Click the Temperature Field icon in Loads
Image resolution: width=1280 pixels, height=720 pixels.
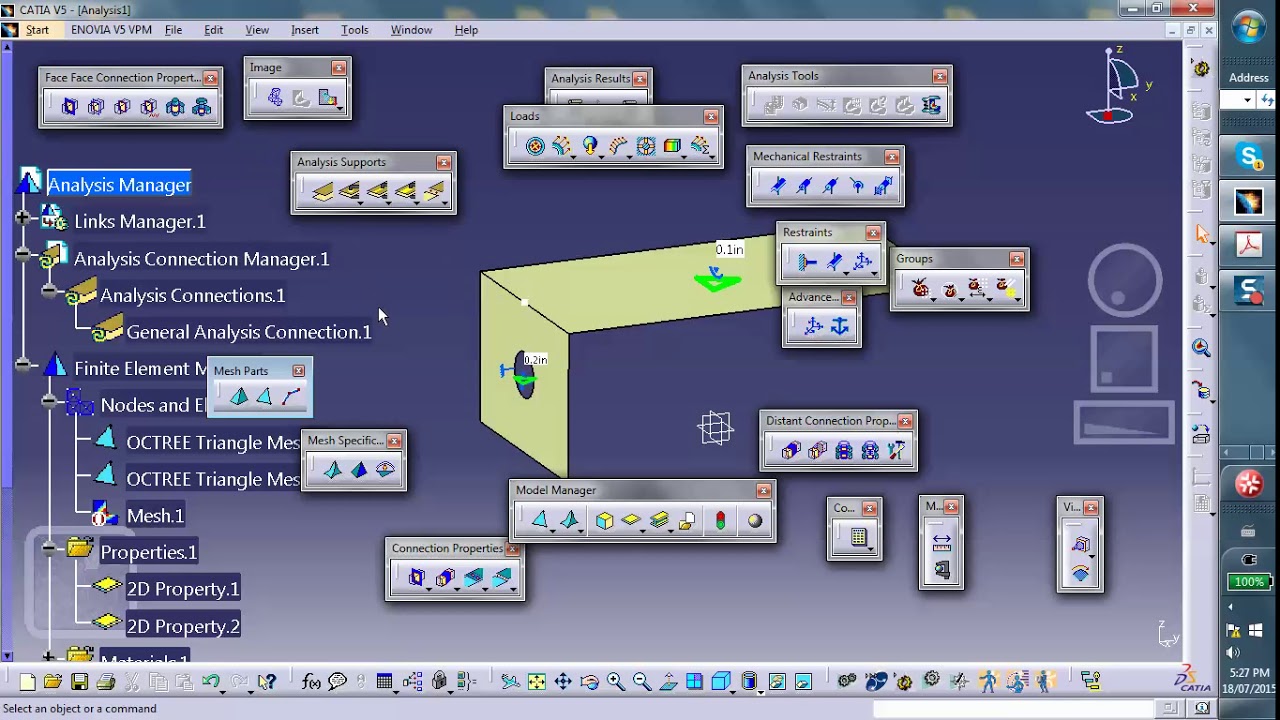672,147
